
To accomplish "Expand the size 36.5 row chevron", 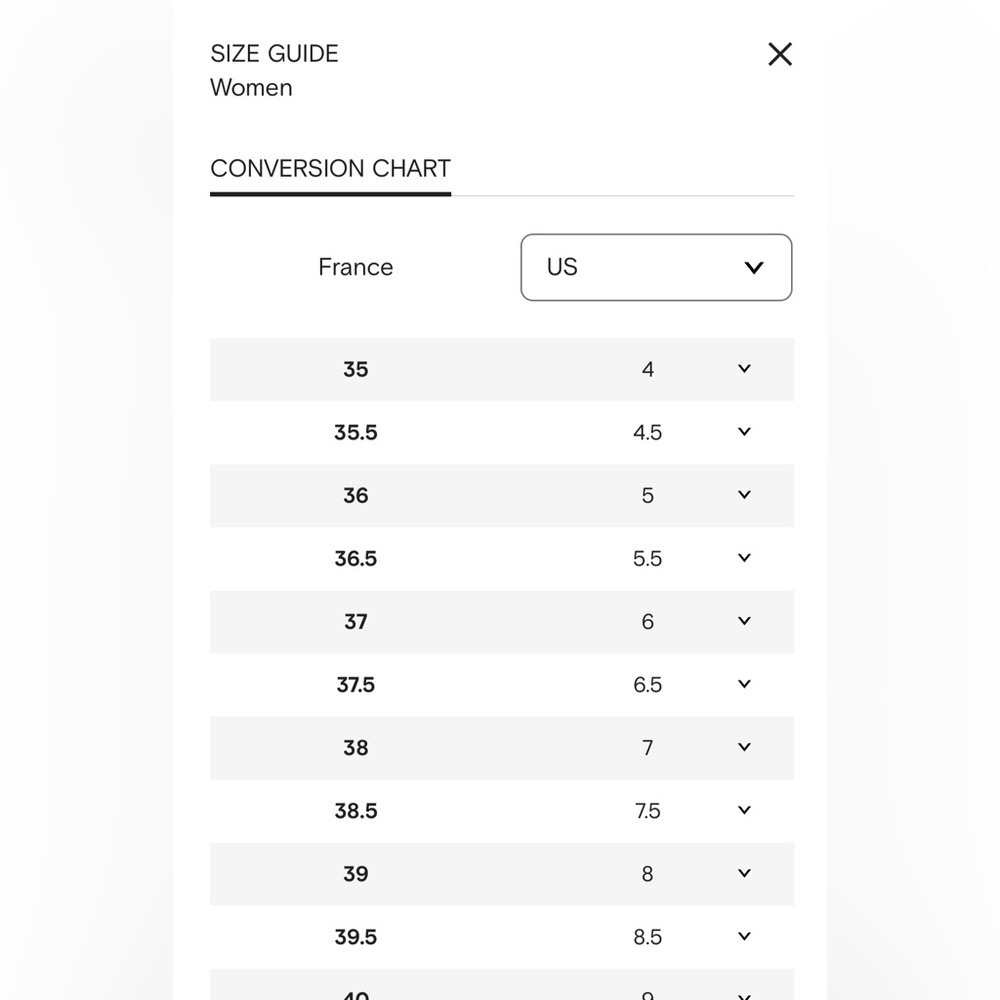I will pyautogui.click(x=744, y=558).
